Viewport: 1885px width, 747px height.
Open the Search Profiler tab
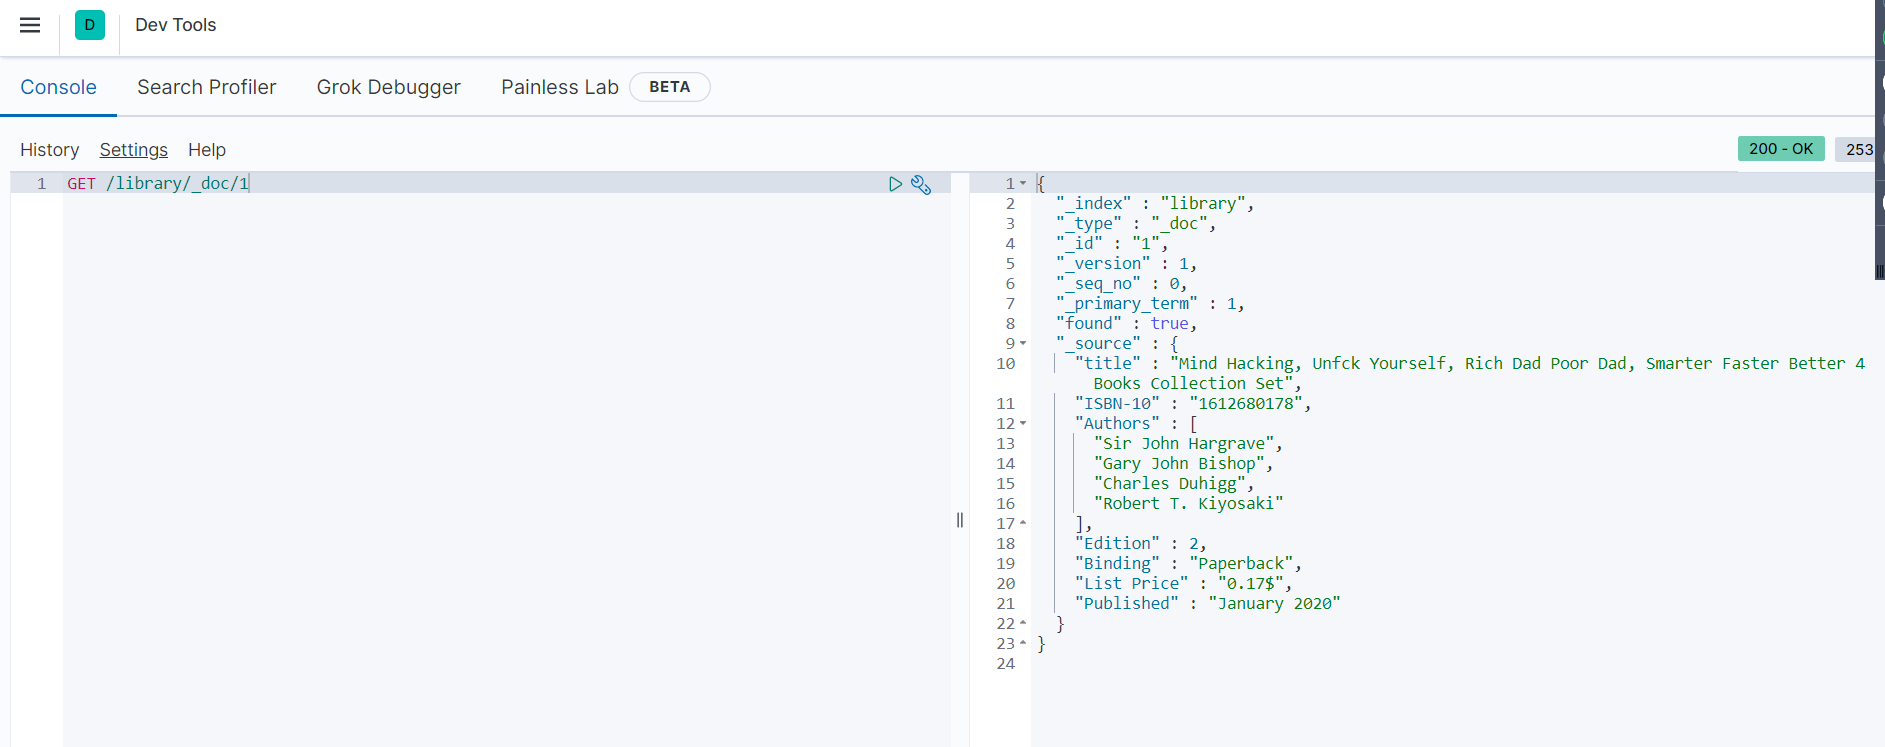click(x=207, y=87)
